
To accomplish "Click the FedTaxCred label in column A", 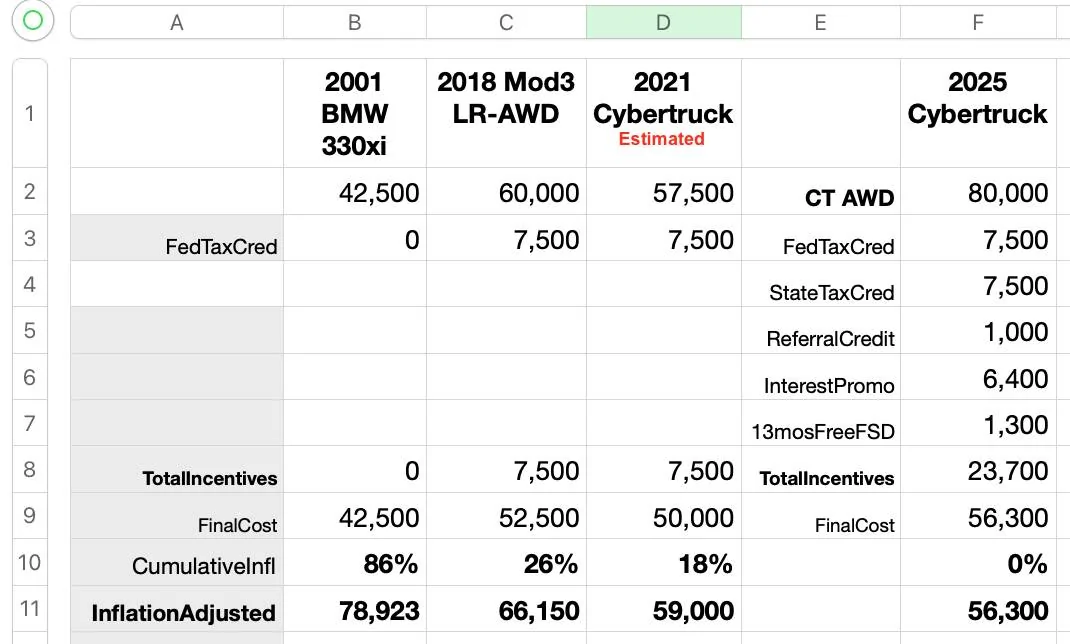I will click(x=177, y=238).
